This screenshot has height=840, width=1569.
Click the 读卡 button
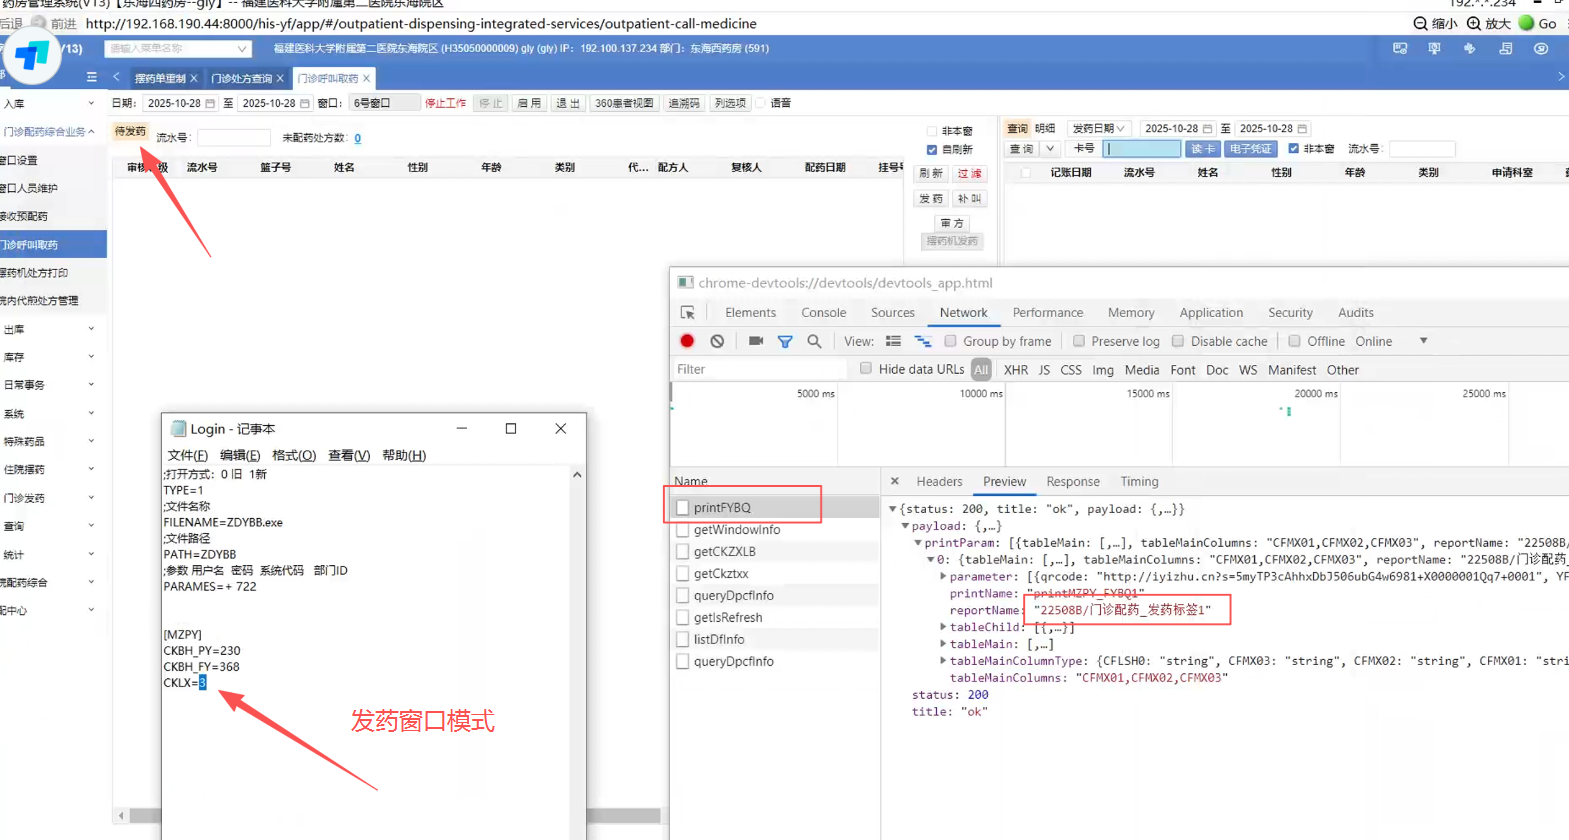(x=1202, y=149)
